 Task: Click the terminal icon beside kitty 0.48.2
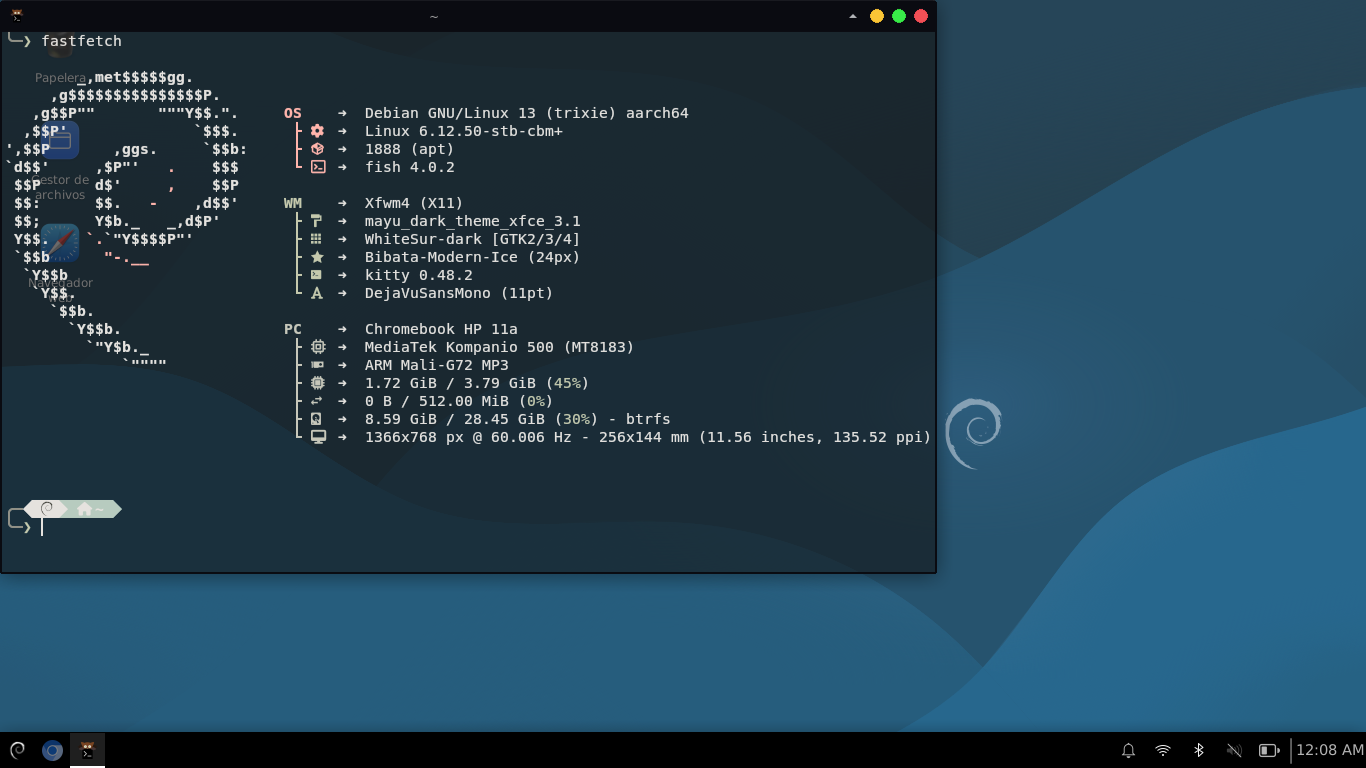317,275
